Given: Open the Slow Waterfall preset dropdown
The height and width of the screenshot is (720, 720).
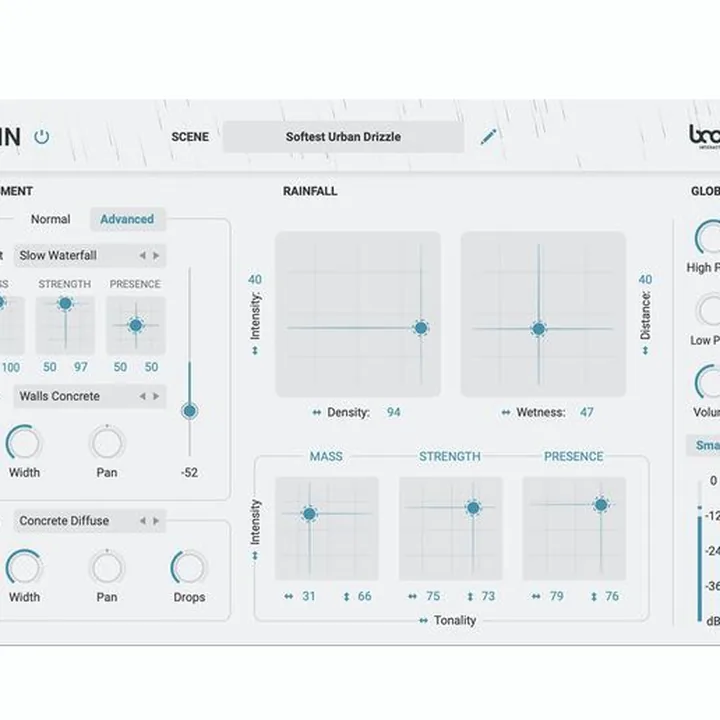Looking at the screenshot, I should tap(90, 255).
